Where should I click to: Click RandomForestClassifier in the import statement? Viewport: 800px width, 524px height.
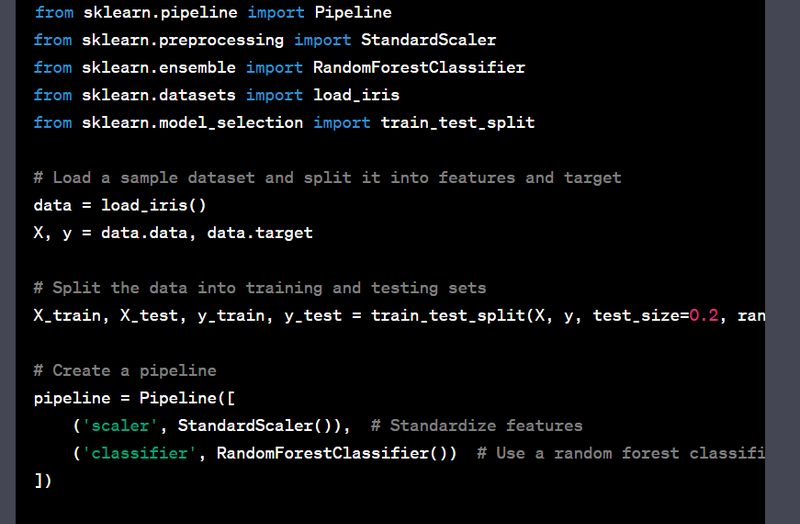click(x=419, y=67)
